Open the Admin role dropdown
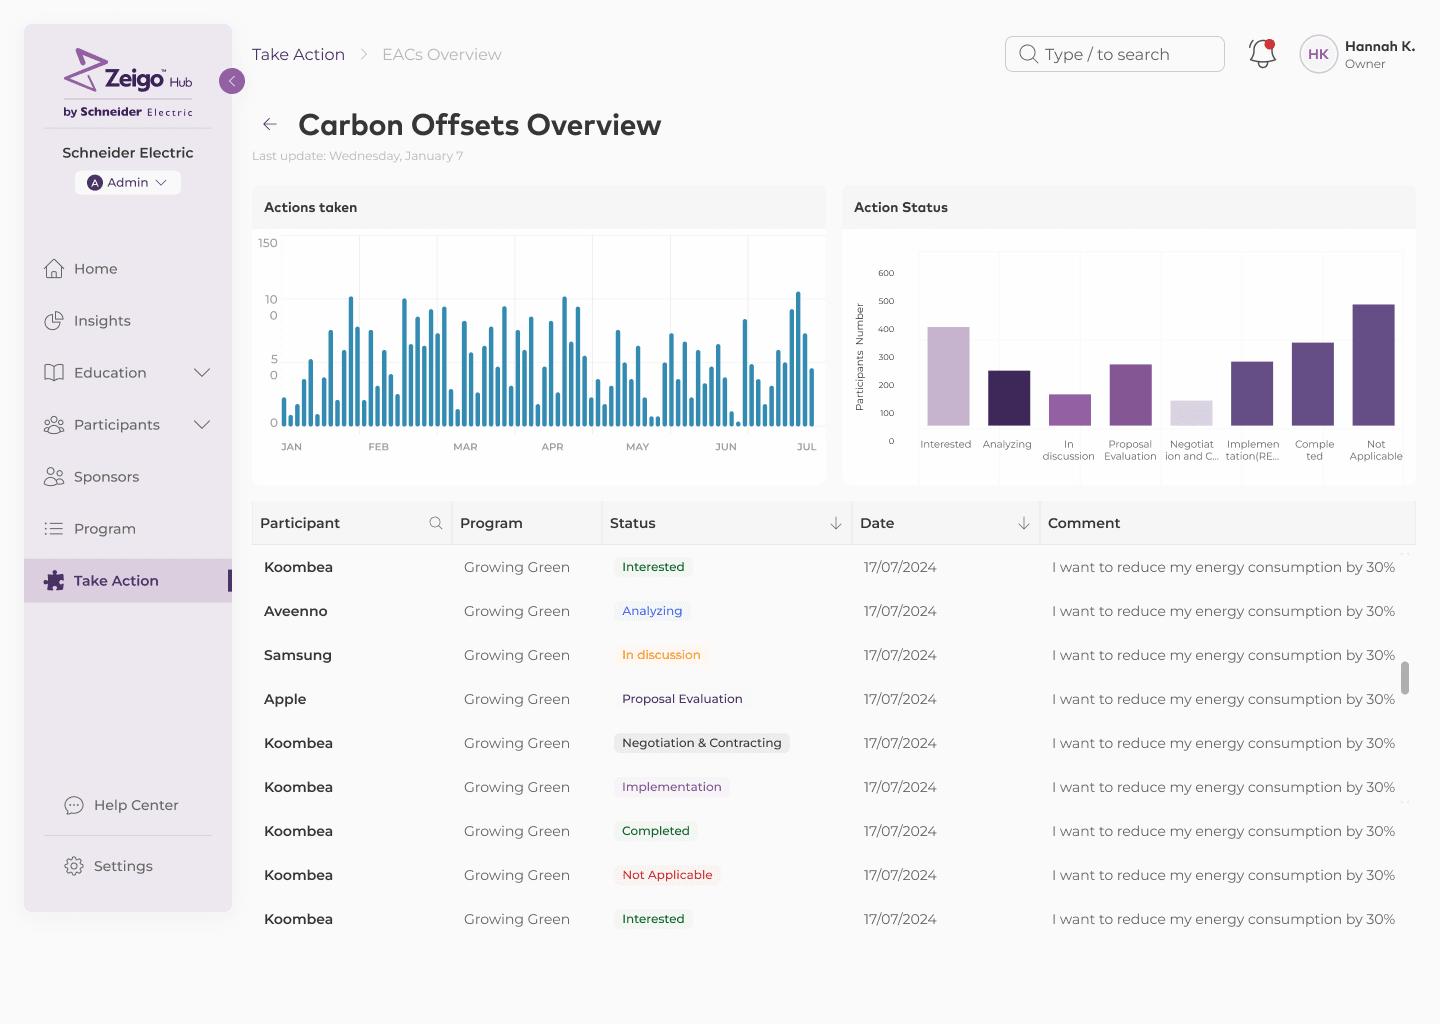The width and height of the screenshot is (1440, 1024). (x=128, y=183)
